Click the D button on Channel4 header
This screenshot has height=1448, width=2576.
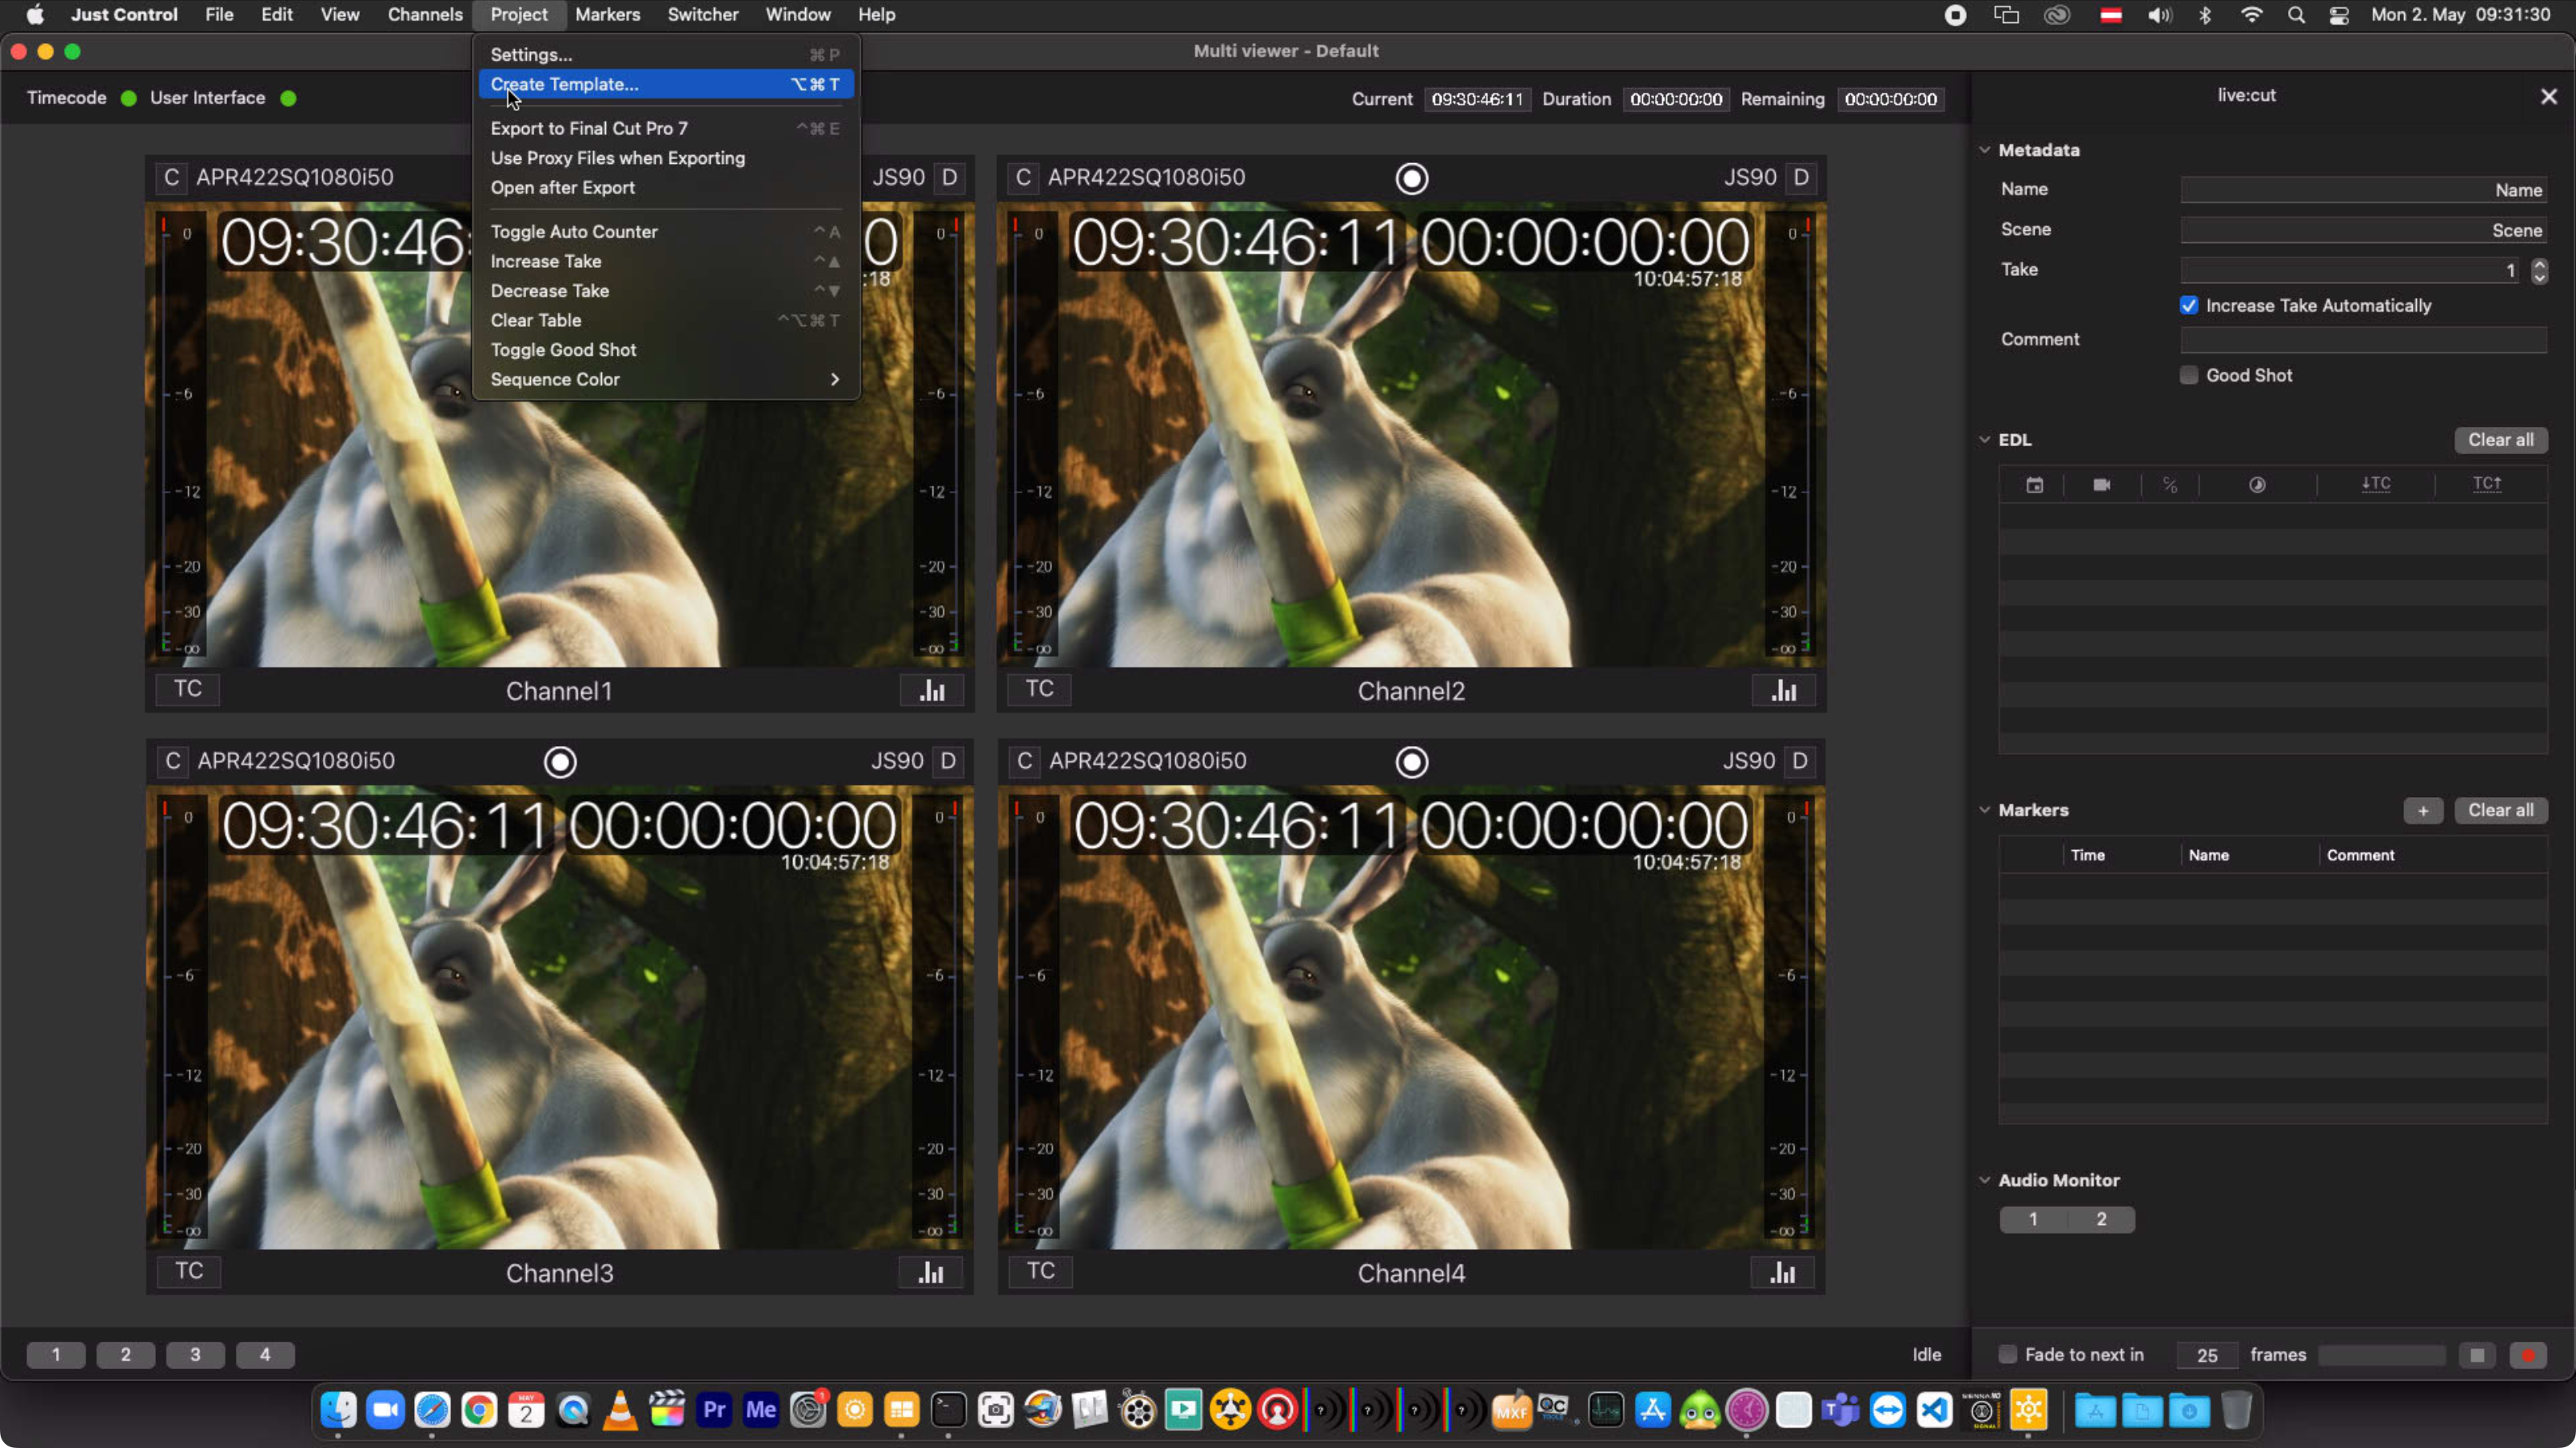coord(1800,761)
